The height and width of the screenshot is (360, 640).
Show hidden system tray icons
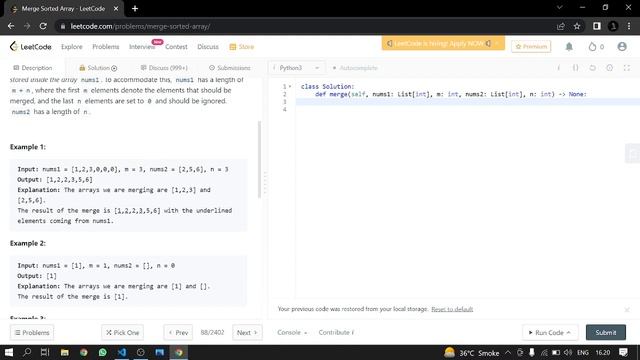click(x=508, y=352)
